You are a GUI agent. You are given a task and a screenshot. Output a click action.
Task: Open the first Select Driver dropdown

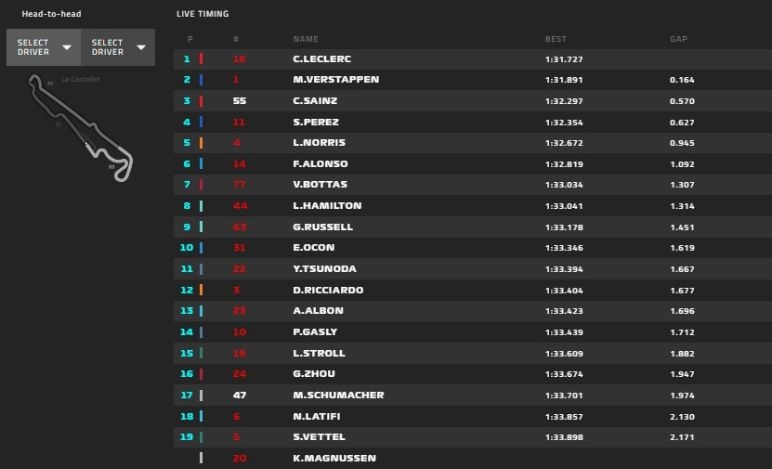point(43,47)
